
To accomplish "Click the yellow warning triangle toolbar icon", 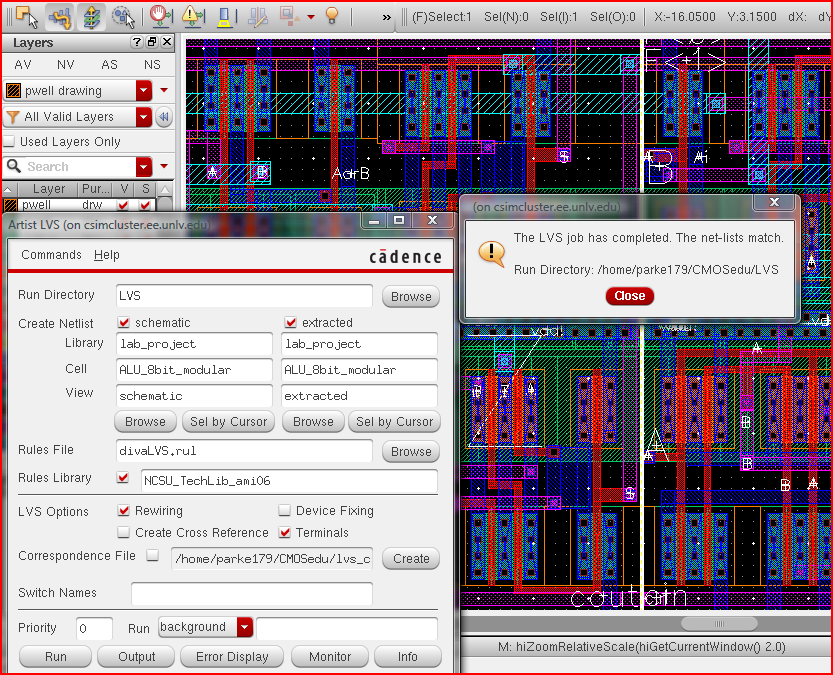I will pyautogui.click(x=192, y=16).
